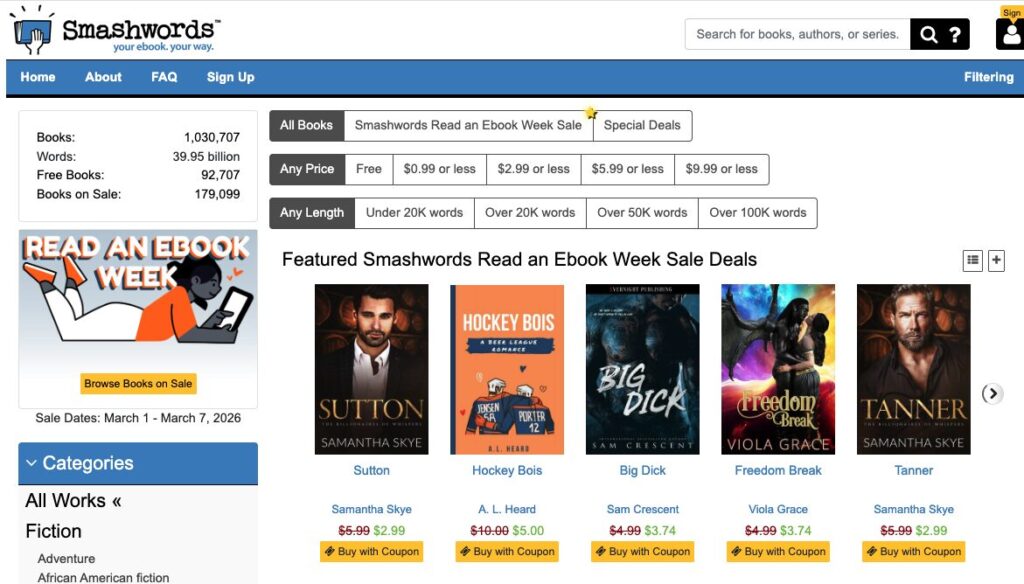The width and height of the screenshot is (1024, 584).
Task: Click the plus expand icon
Action: [x=996, y=260]
